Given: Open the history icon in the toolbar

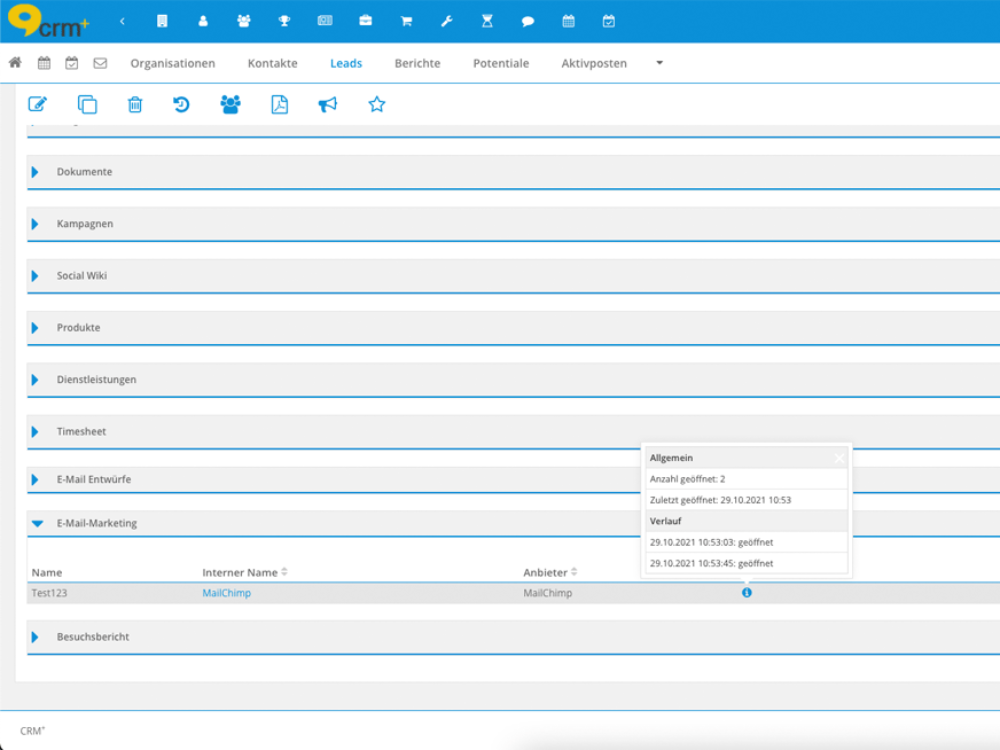Looking at the screenshot, I should click(181, 104).
